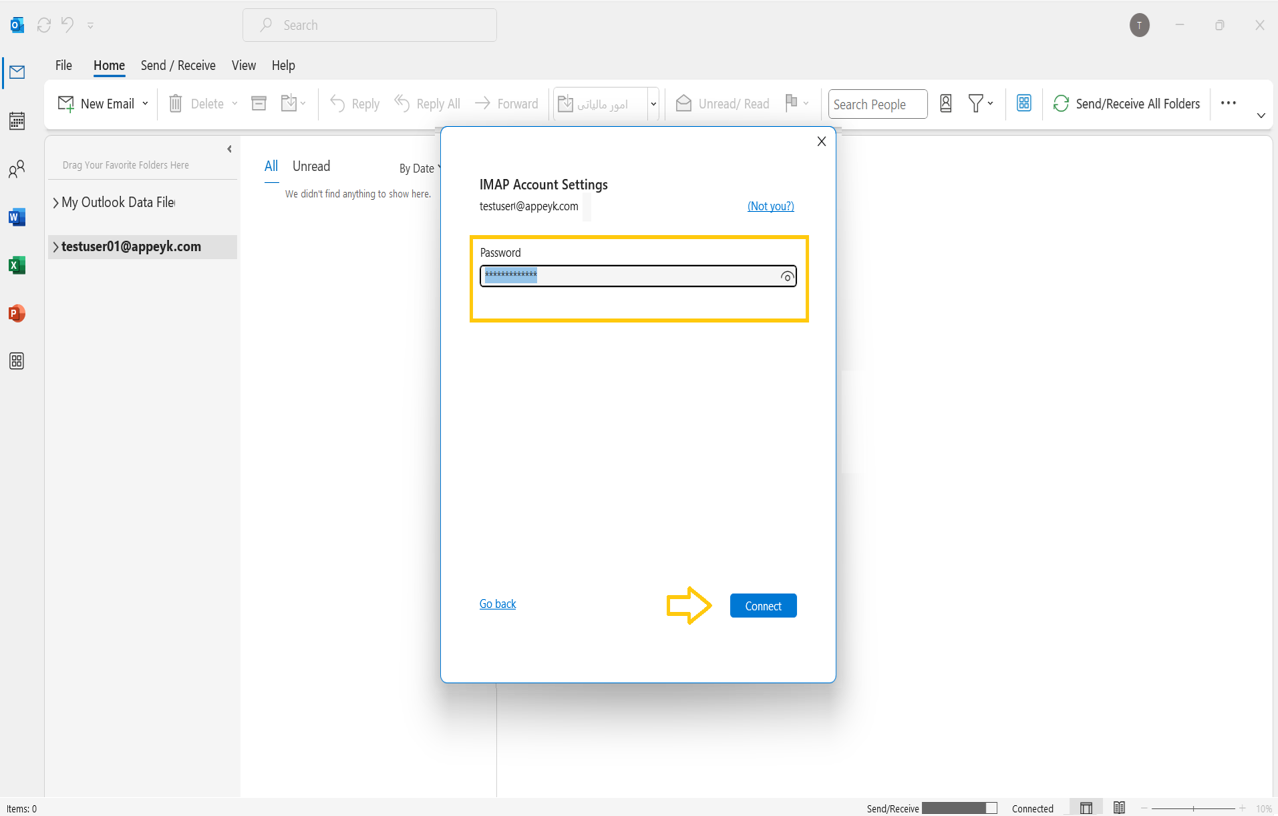This screenshot has height=816, width=1278.
Task: Close the IMAP Account Settings dialog
Action: point(822,141)
